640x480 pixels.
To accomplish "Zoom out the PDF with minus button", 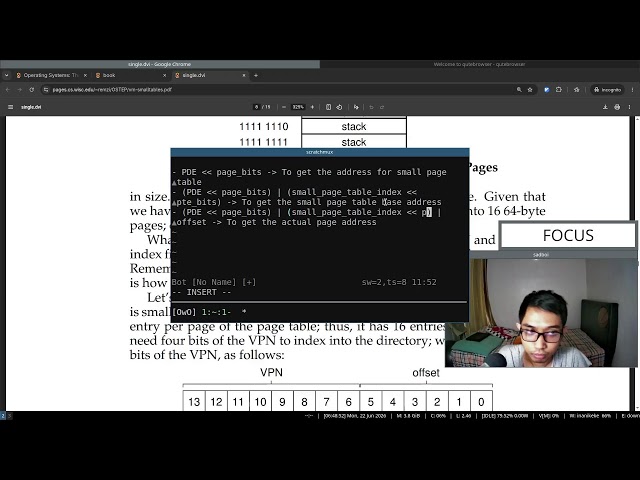I will coord(284,107).
